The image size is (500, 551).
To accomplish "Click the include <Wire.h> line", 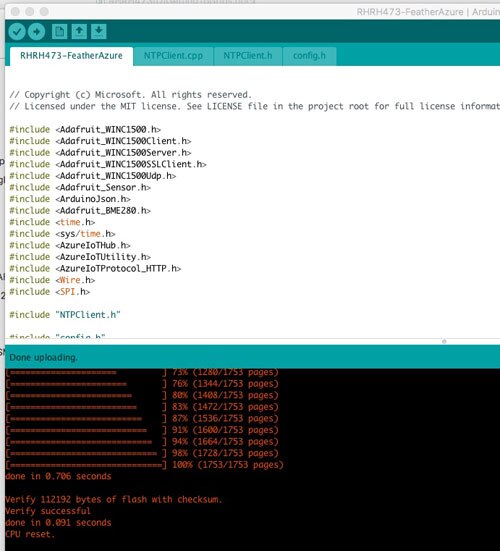I will pos(52,280).
